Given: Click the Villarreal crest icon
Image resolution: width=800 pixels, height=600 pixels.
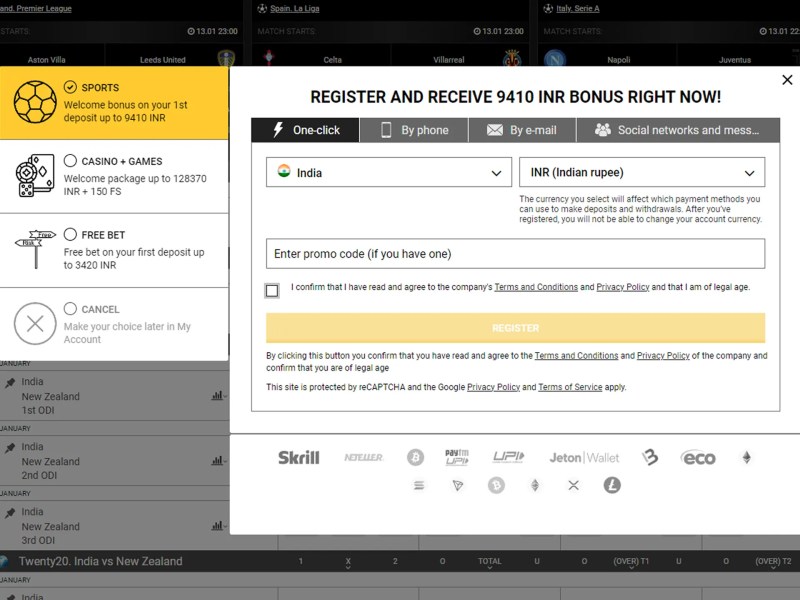Looking at the screenshot, I should (512, 58).
